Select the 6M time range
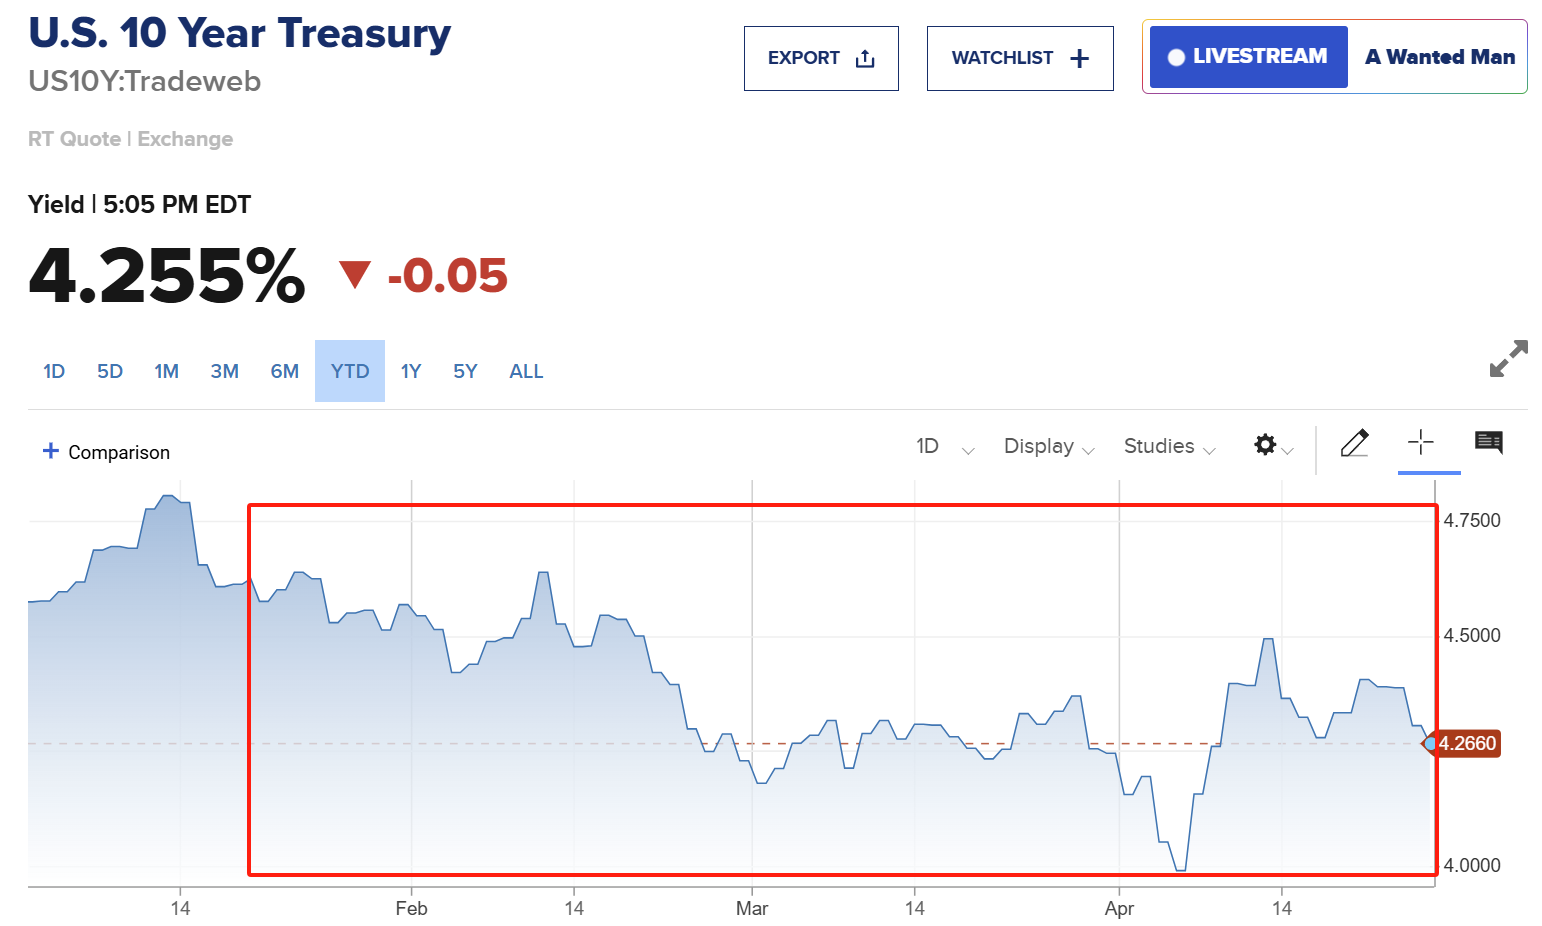 point(285,371)
